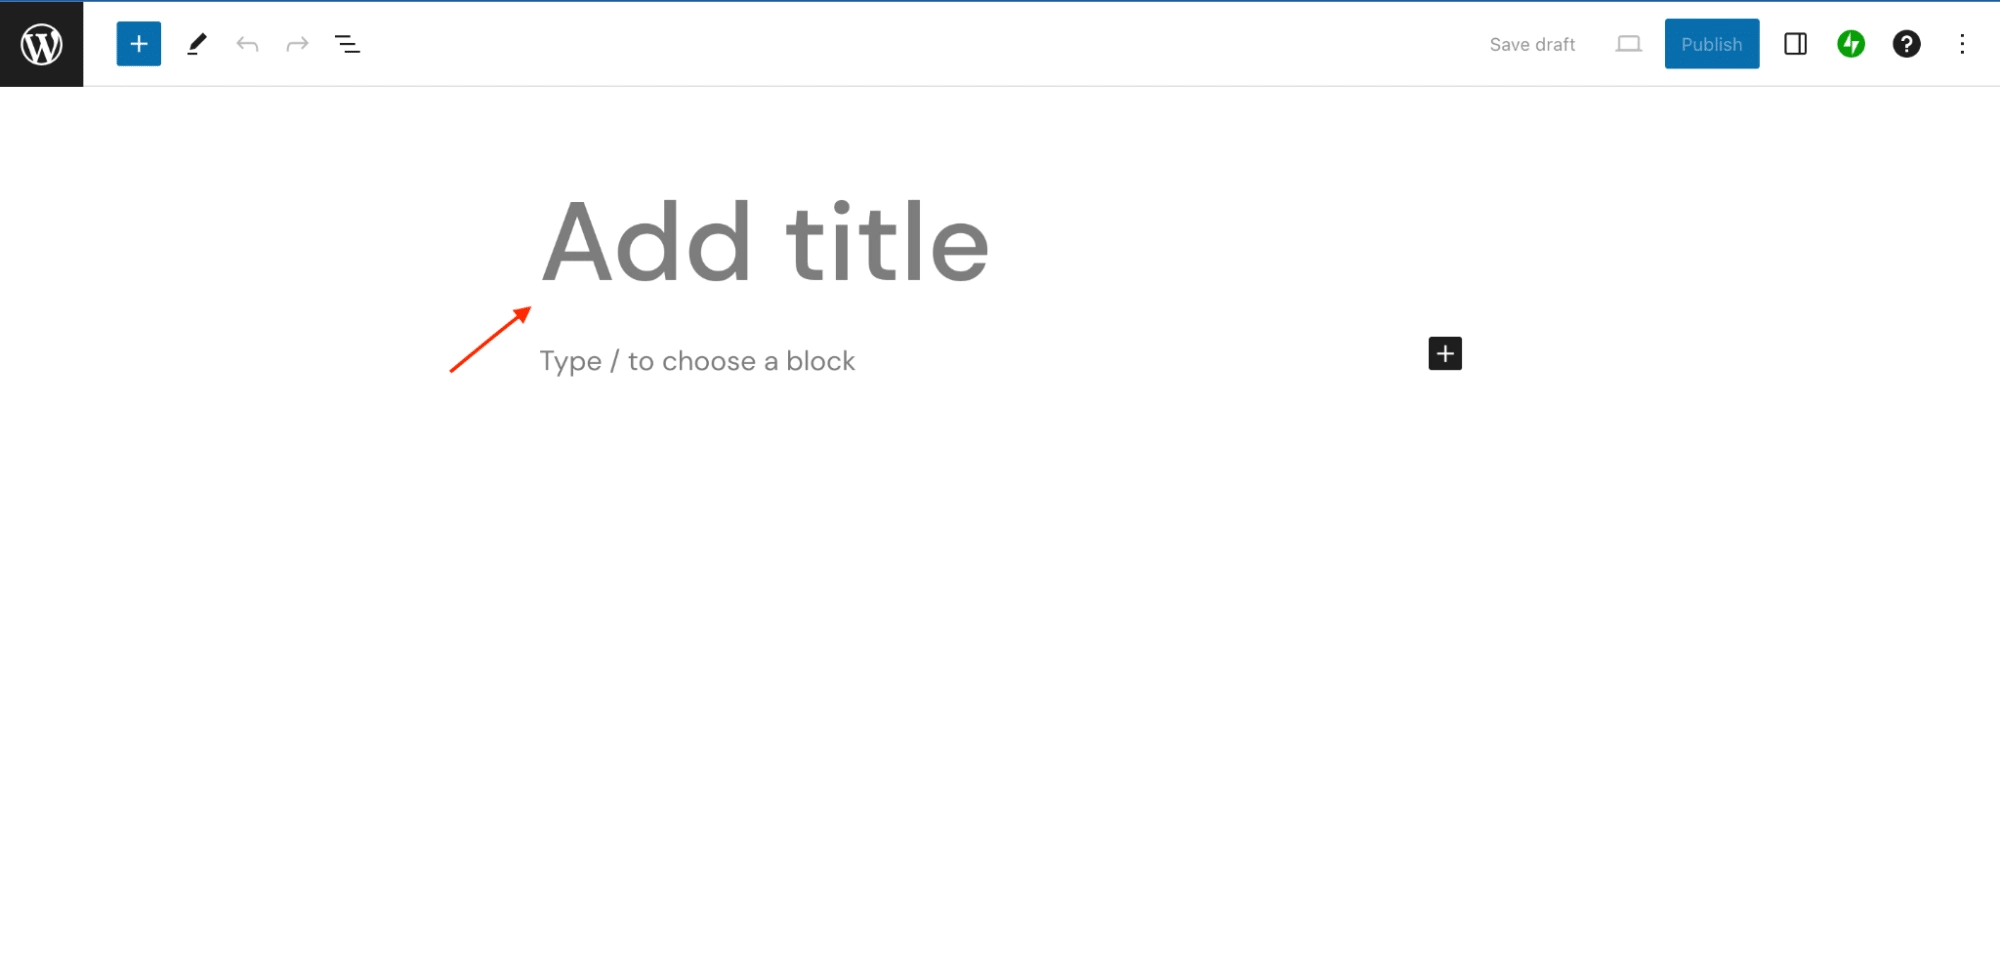Screen dimensions: 2000x976
Task: Open the Document Overview list view
Action: (x=347, y=43)
